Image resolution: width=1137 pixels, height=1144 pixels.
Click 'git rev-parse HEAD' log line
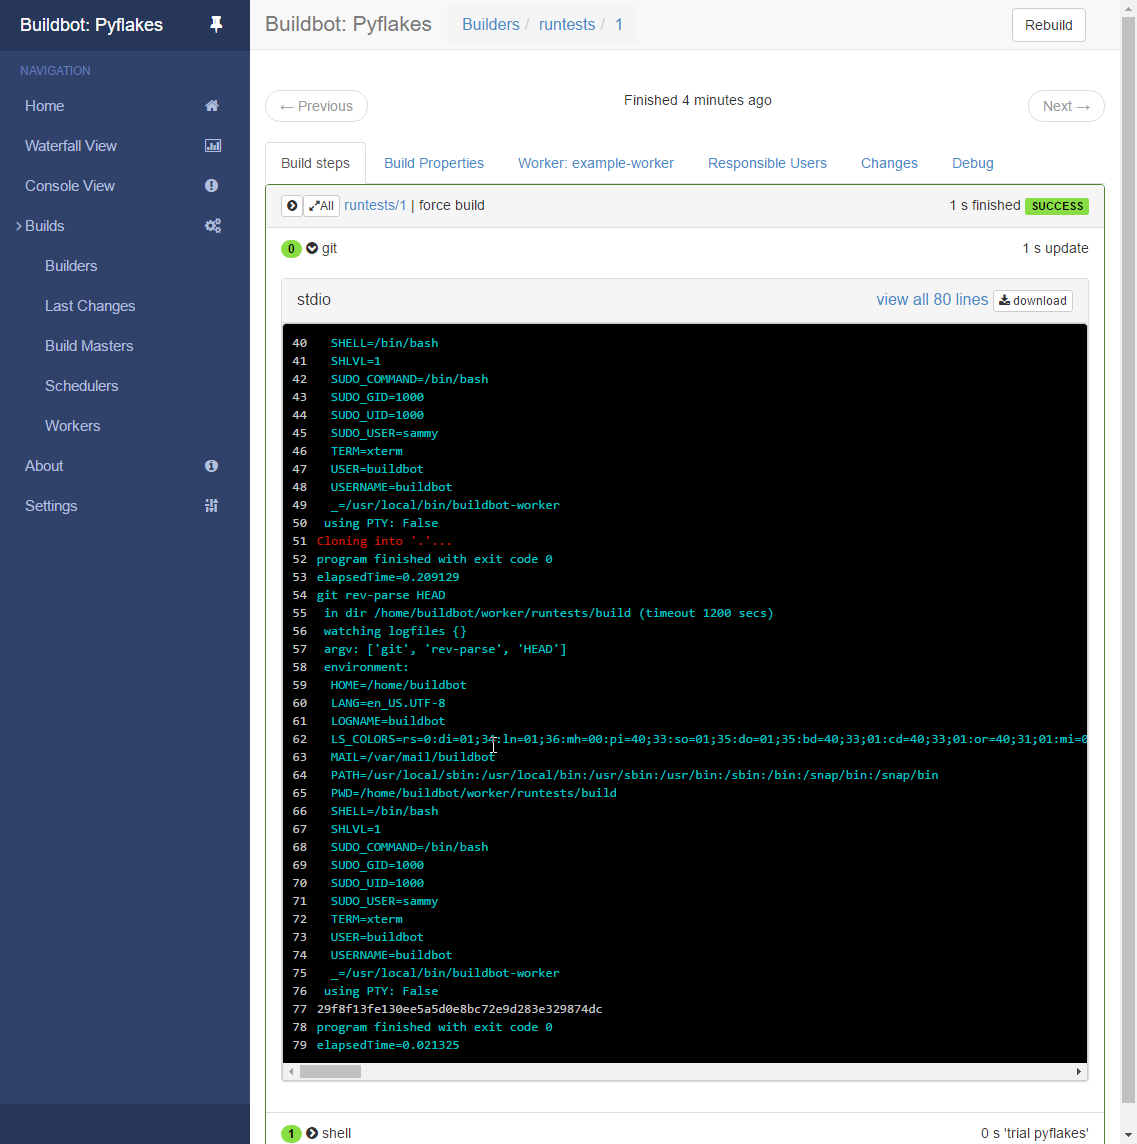click(x=381, y=595)
